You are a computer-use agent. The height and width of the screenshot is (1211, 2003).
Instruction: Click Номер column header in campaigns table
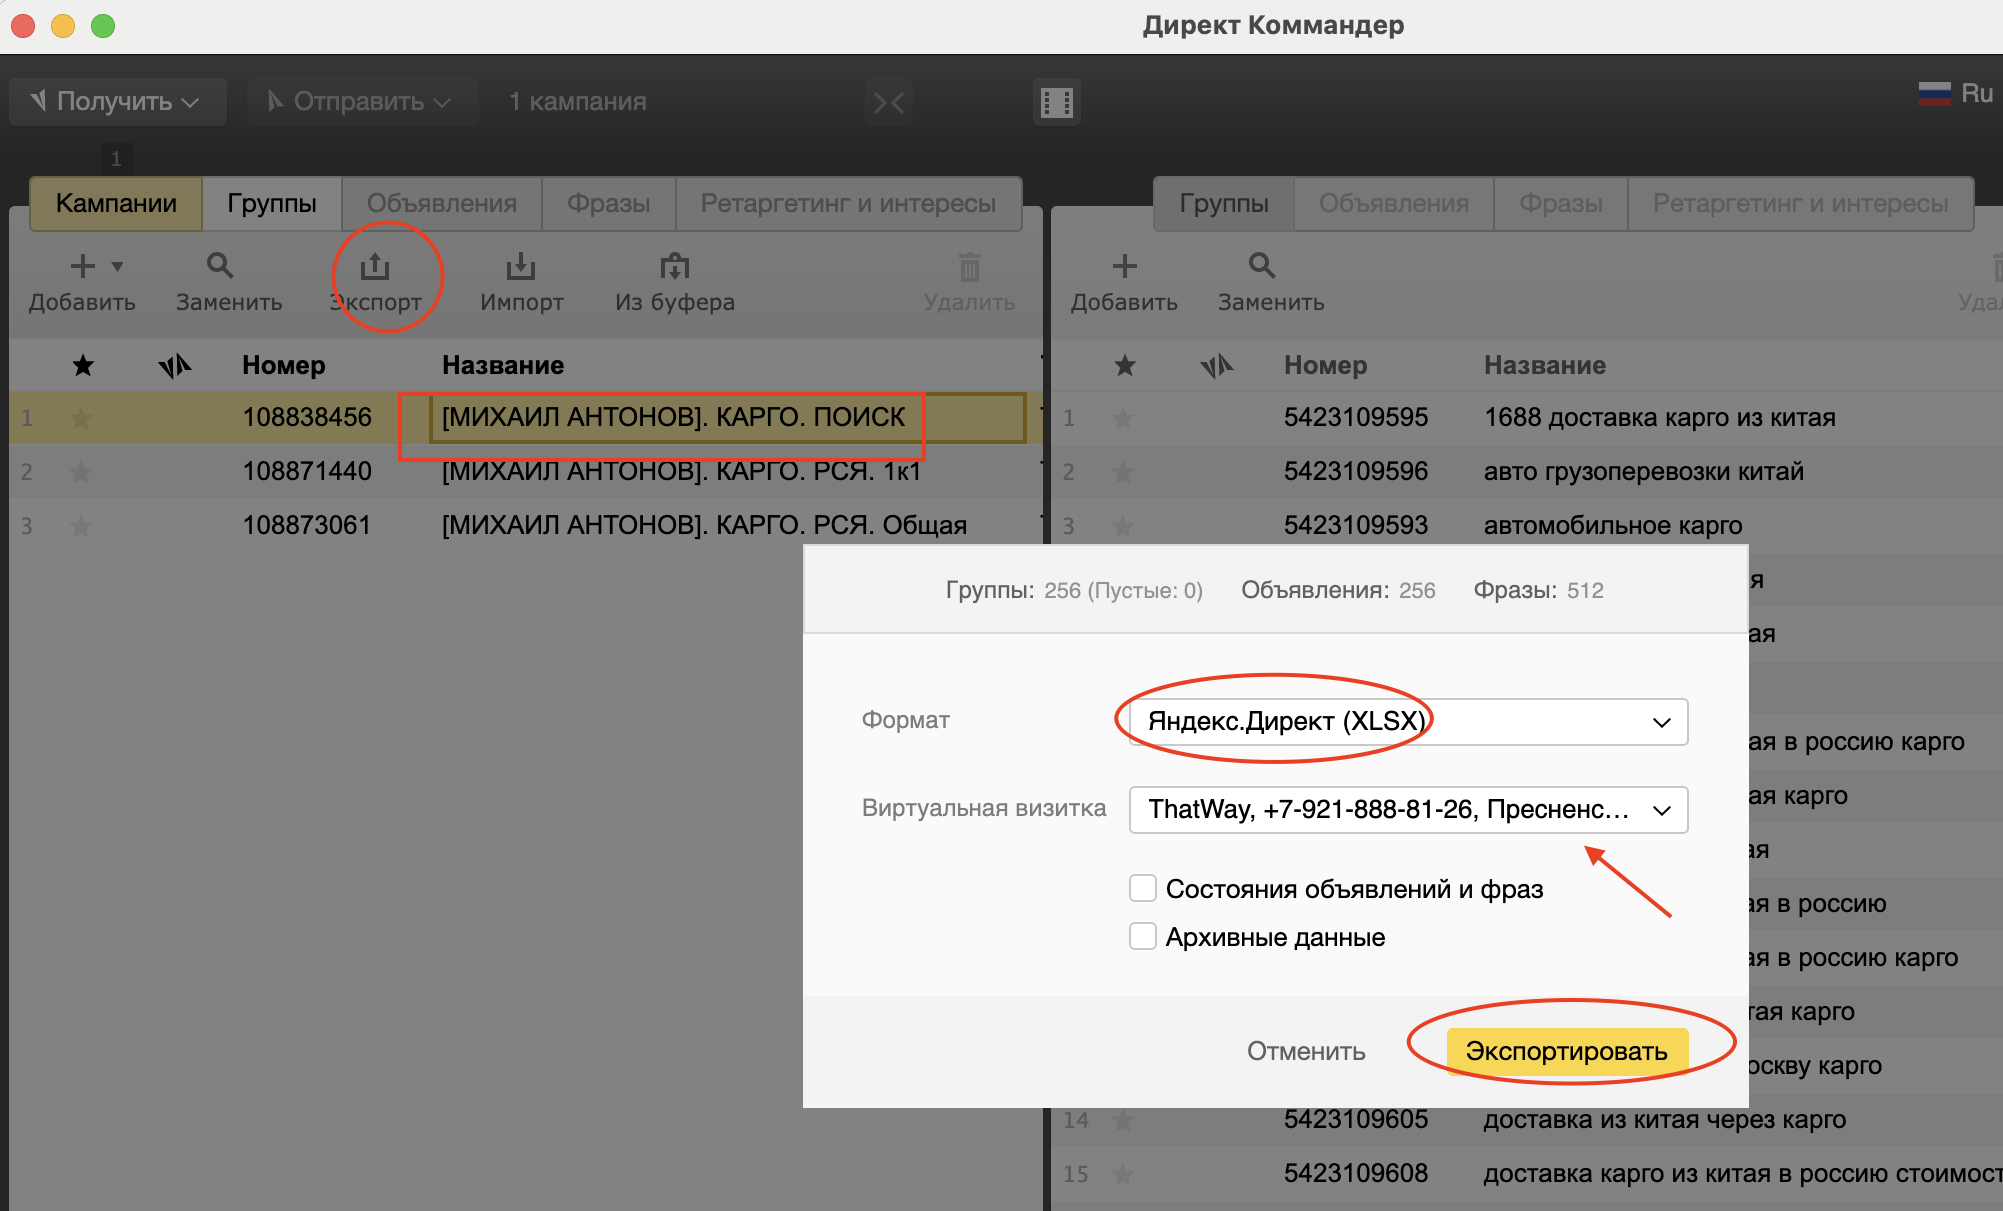(x=284, y=366)
